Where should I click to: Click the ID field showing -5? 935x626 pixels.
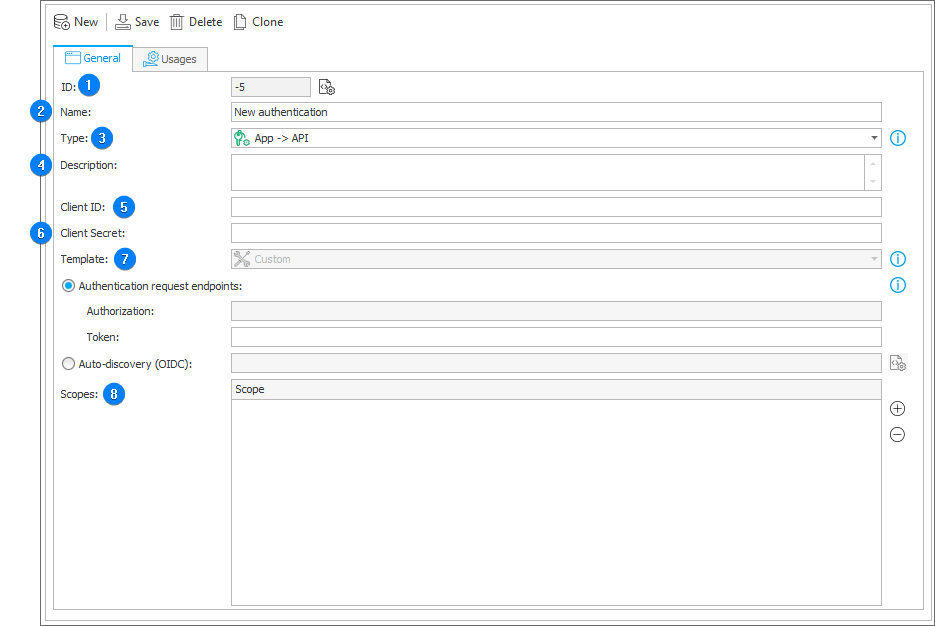pyautogui.click(x=271, y=87)
